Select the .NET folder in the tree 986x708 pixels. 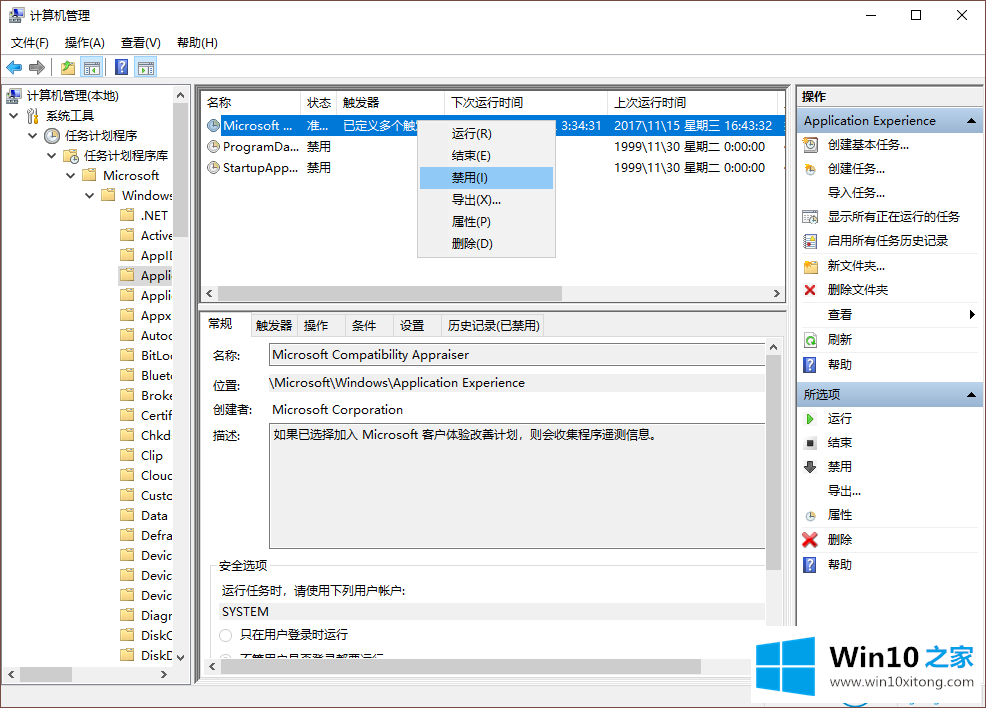click(x=154, y=216)
